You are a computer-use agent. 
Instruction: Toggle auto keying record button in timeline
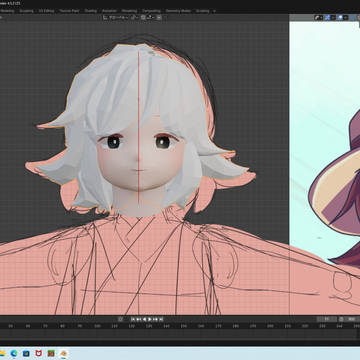click(x=120, y=319)
